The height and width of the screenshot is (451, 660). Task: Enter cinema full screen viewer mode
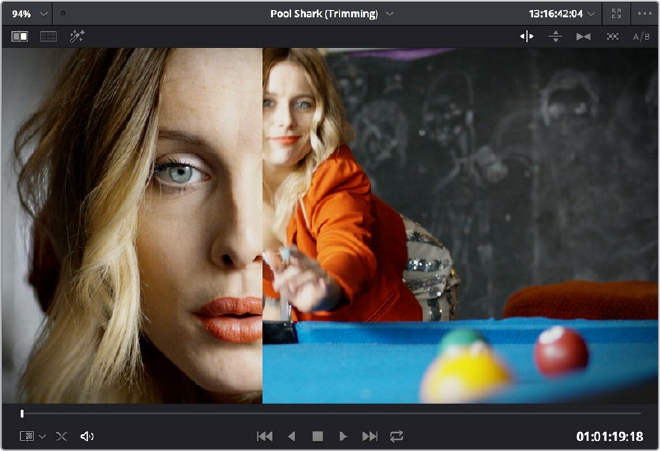[616, 13]
